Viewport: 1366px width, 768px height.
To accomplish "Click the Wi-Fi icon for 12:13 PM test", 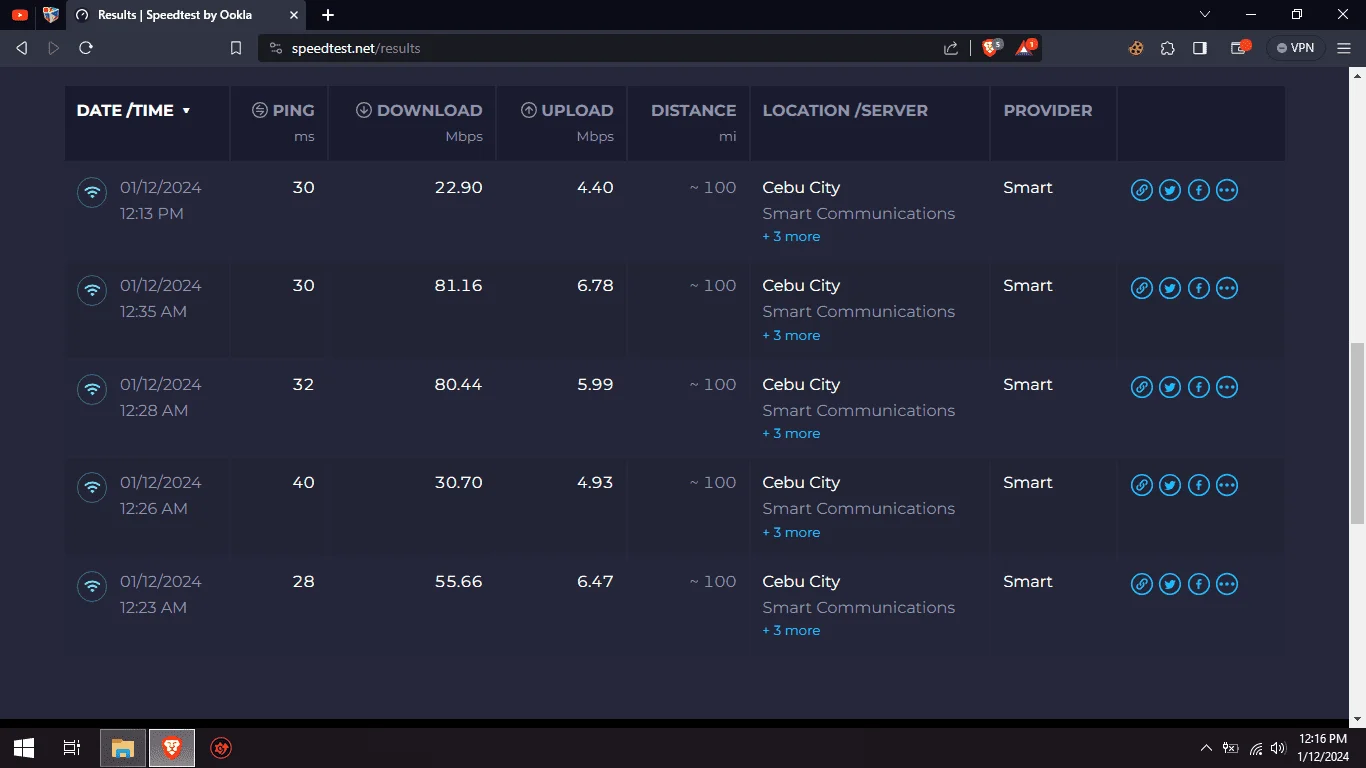I will [92, 192].
